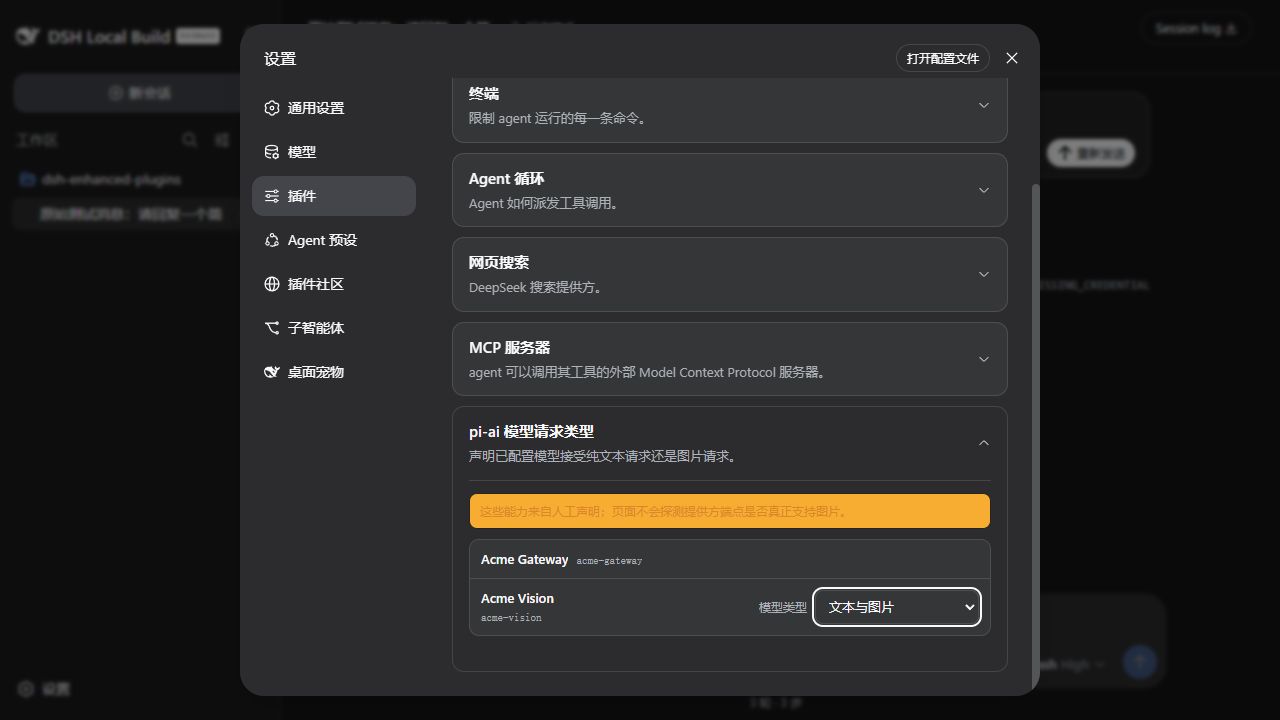Click the DSH Local Build logo
This screenshot has width=1280, height=720.
point(26,37)
